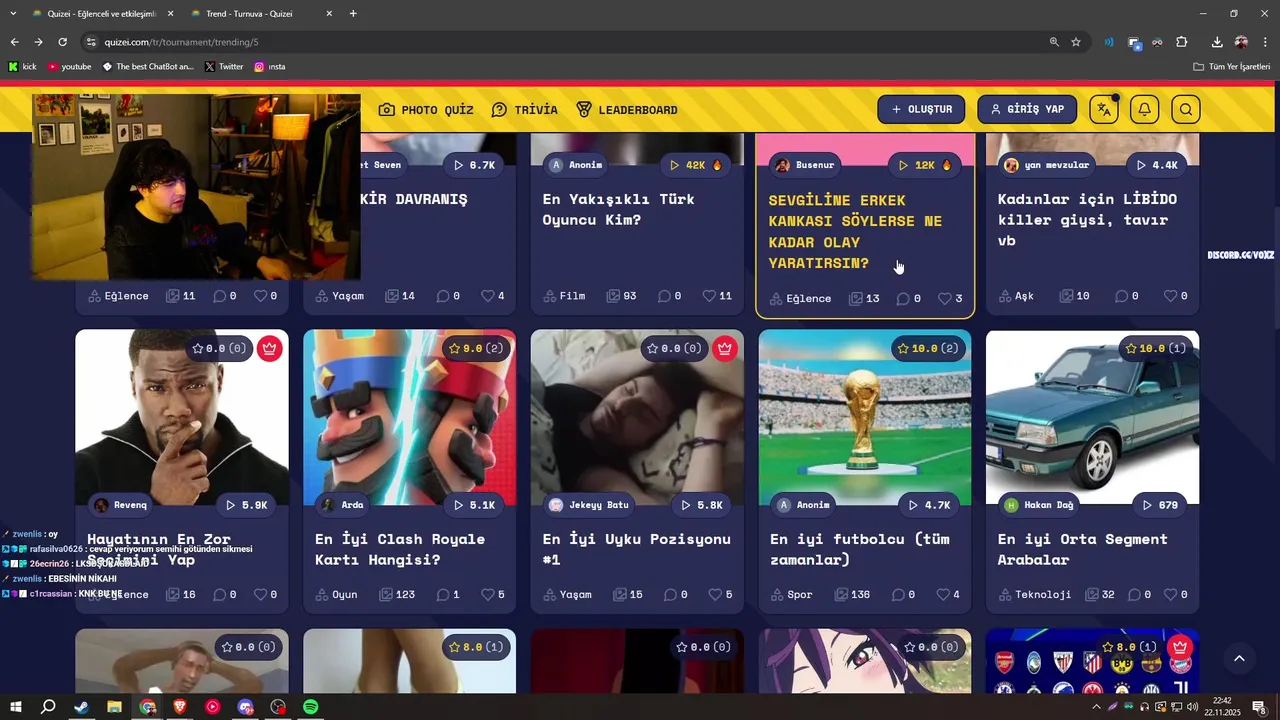Screen dimensions: 1280x720
Task: Open the TRİVİA menu item
Action: click(x=525, y=110)
